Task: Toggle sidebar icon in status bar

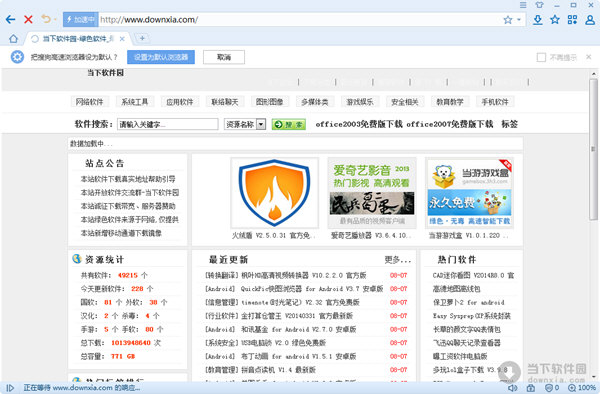Action: click(x=10, y=388)
